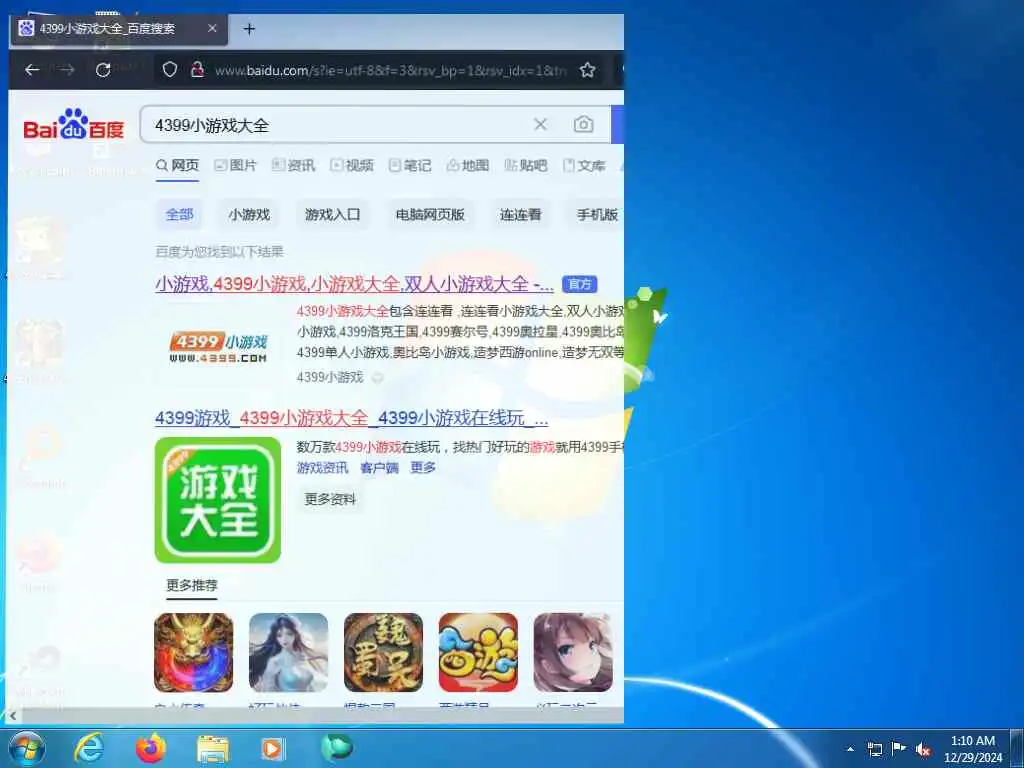
Task: Switch to the 笔记 search tab
Action: [409, 166]
